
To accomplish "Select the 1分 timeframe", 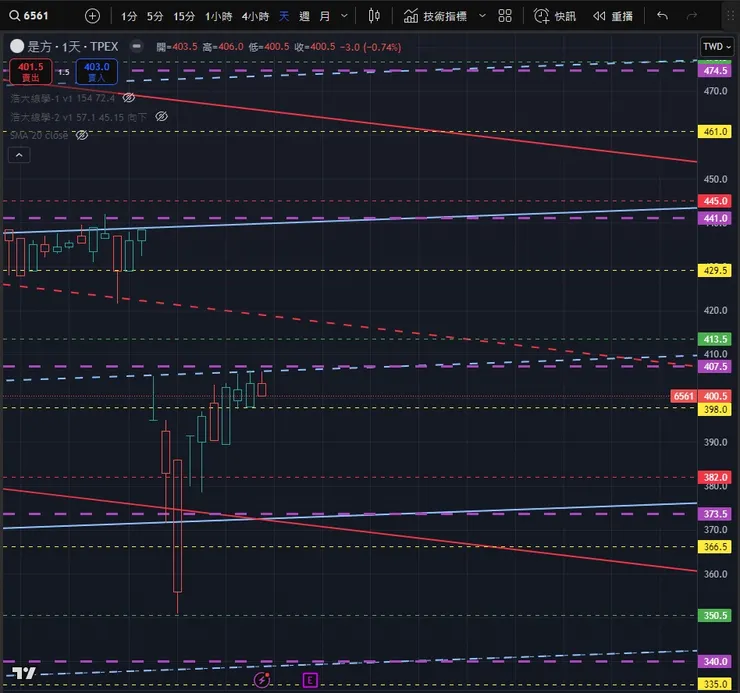I will coord(129,17).
